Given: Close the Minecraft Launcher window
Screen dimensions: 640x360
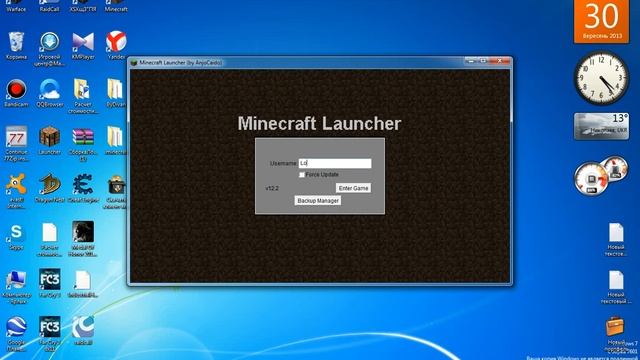Looking at the screenshot, I should 500,61.
